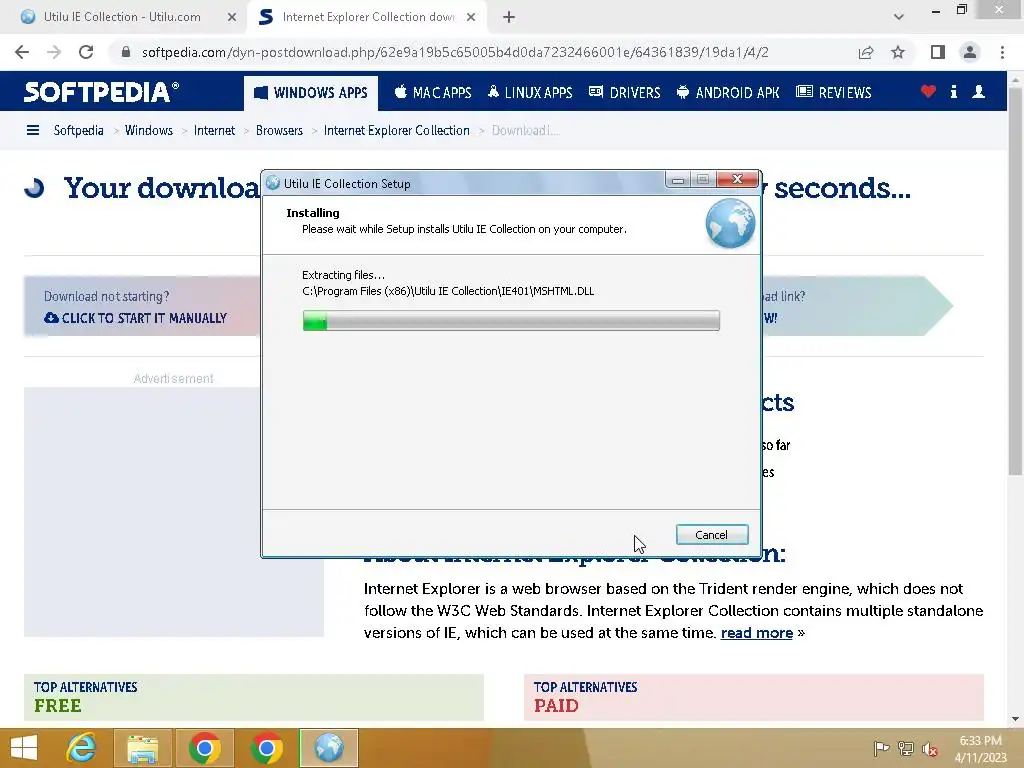The width and height of the screenshot is (1024, 768).
Task: Open the Android APK section
Action: tap(728, 93)
